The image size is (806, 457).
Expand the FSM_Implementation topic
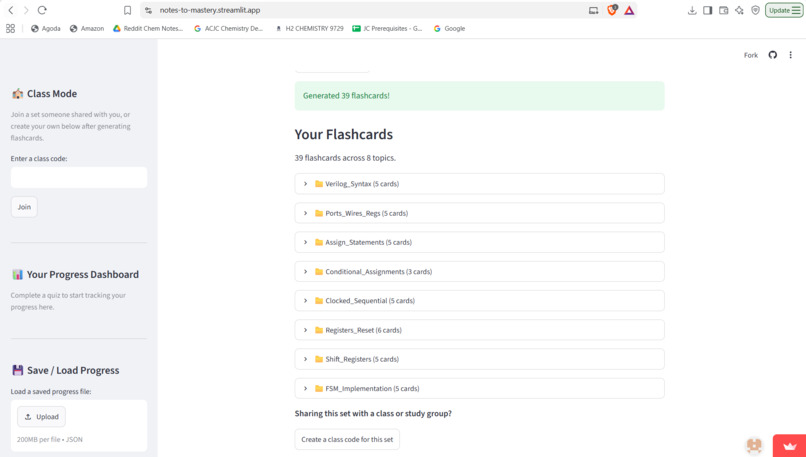pyautogui.click(x=479, y=389)
